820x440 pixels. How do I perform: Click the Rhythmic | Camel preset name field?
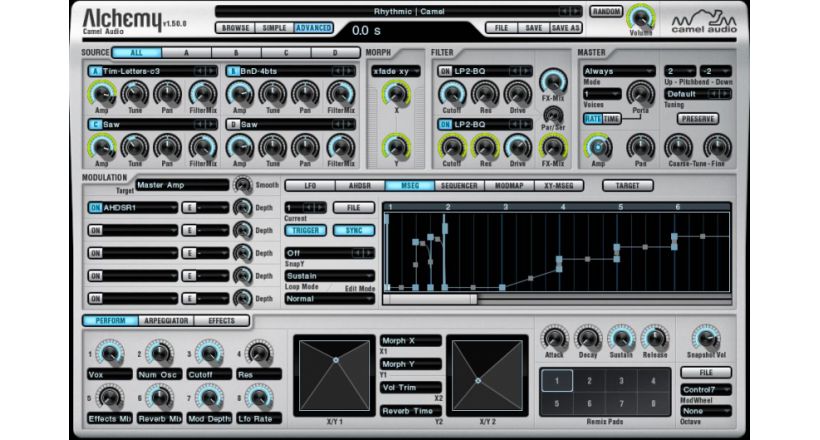point(398,12)
